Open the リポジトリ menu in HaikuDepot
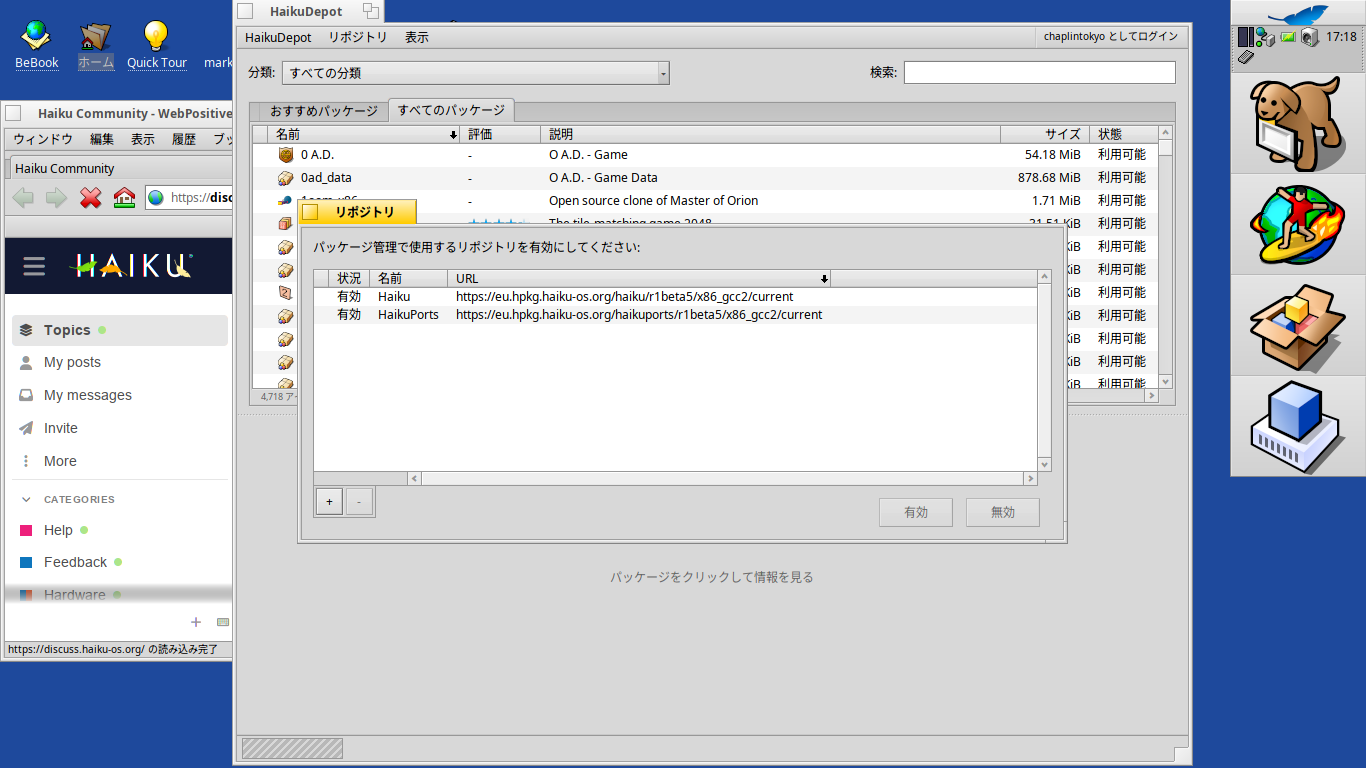 tap(357, 37)
